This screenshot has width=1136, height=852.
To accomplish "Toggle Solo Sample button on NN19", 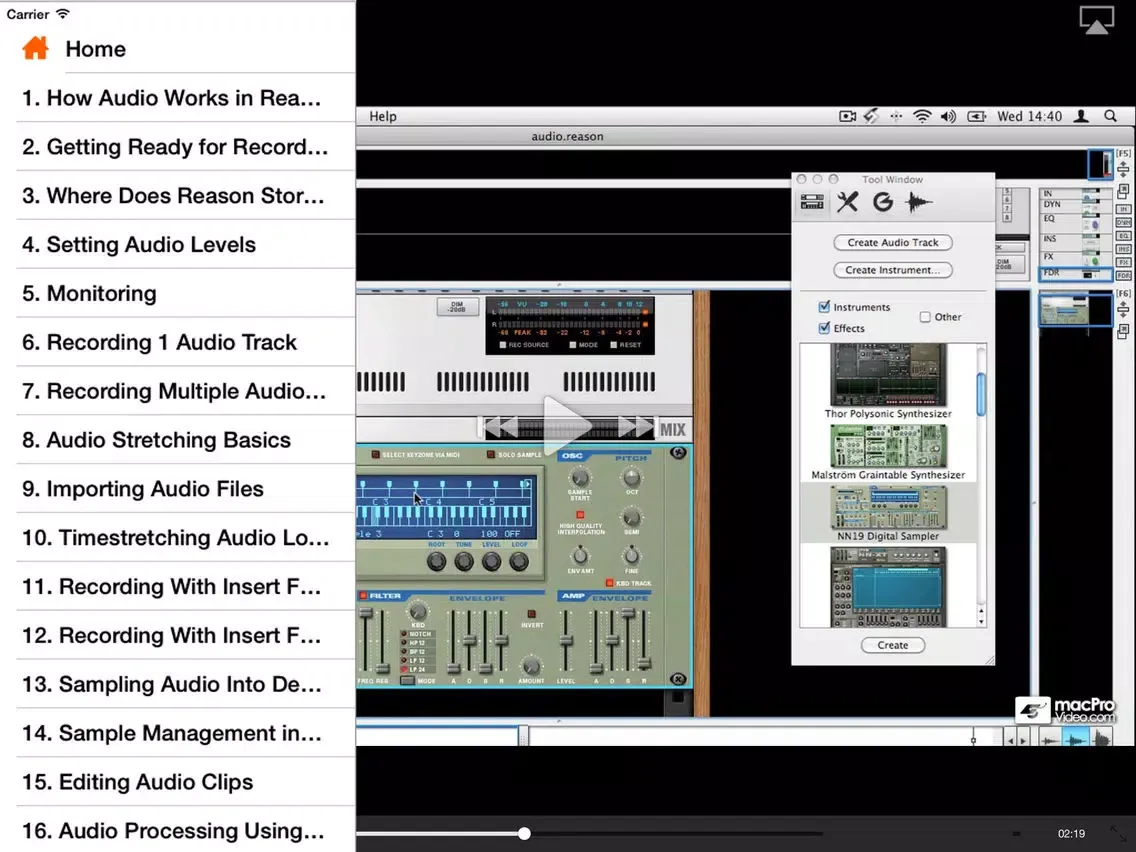I will coord(491,454).
